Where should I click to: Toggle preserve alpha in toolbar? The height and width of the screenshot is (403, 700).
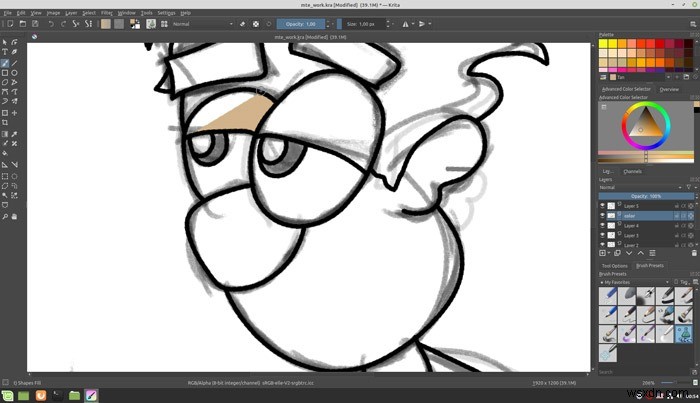(x=256, y=24)
